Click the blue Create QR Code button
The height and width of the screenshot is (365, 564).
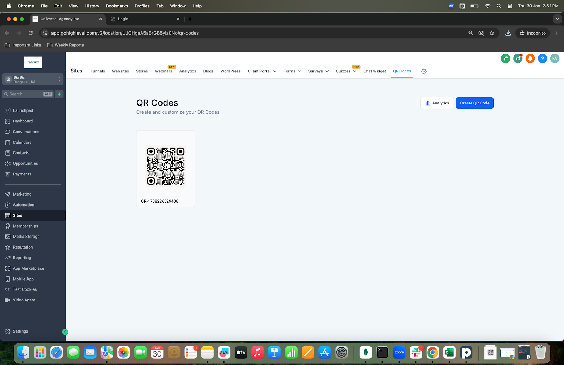474,103
